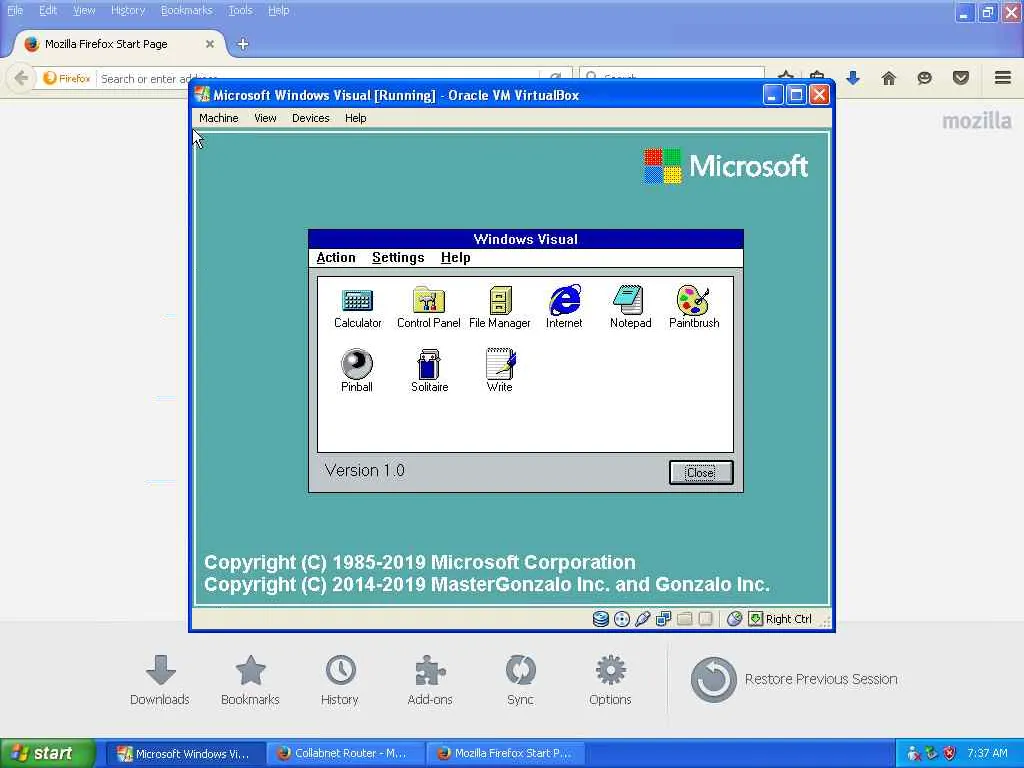
Task: Open a new Firefox tab with plus button
Action: (x=243, y=44)
